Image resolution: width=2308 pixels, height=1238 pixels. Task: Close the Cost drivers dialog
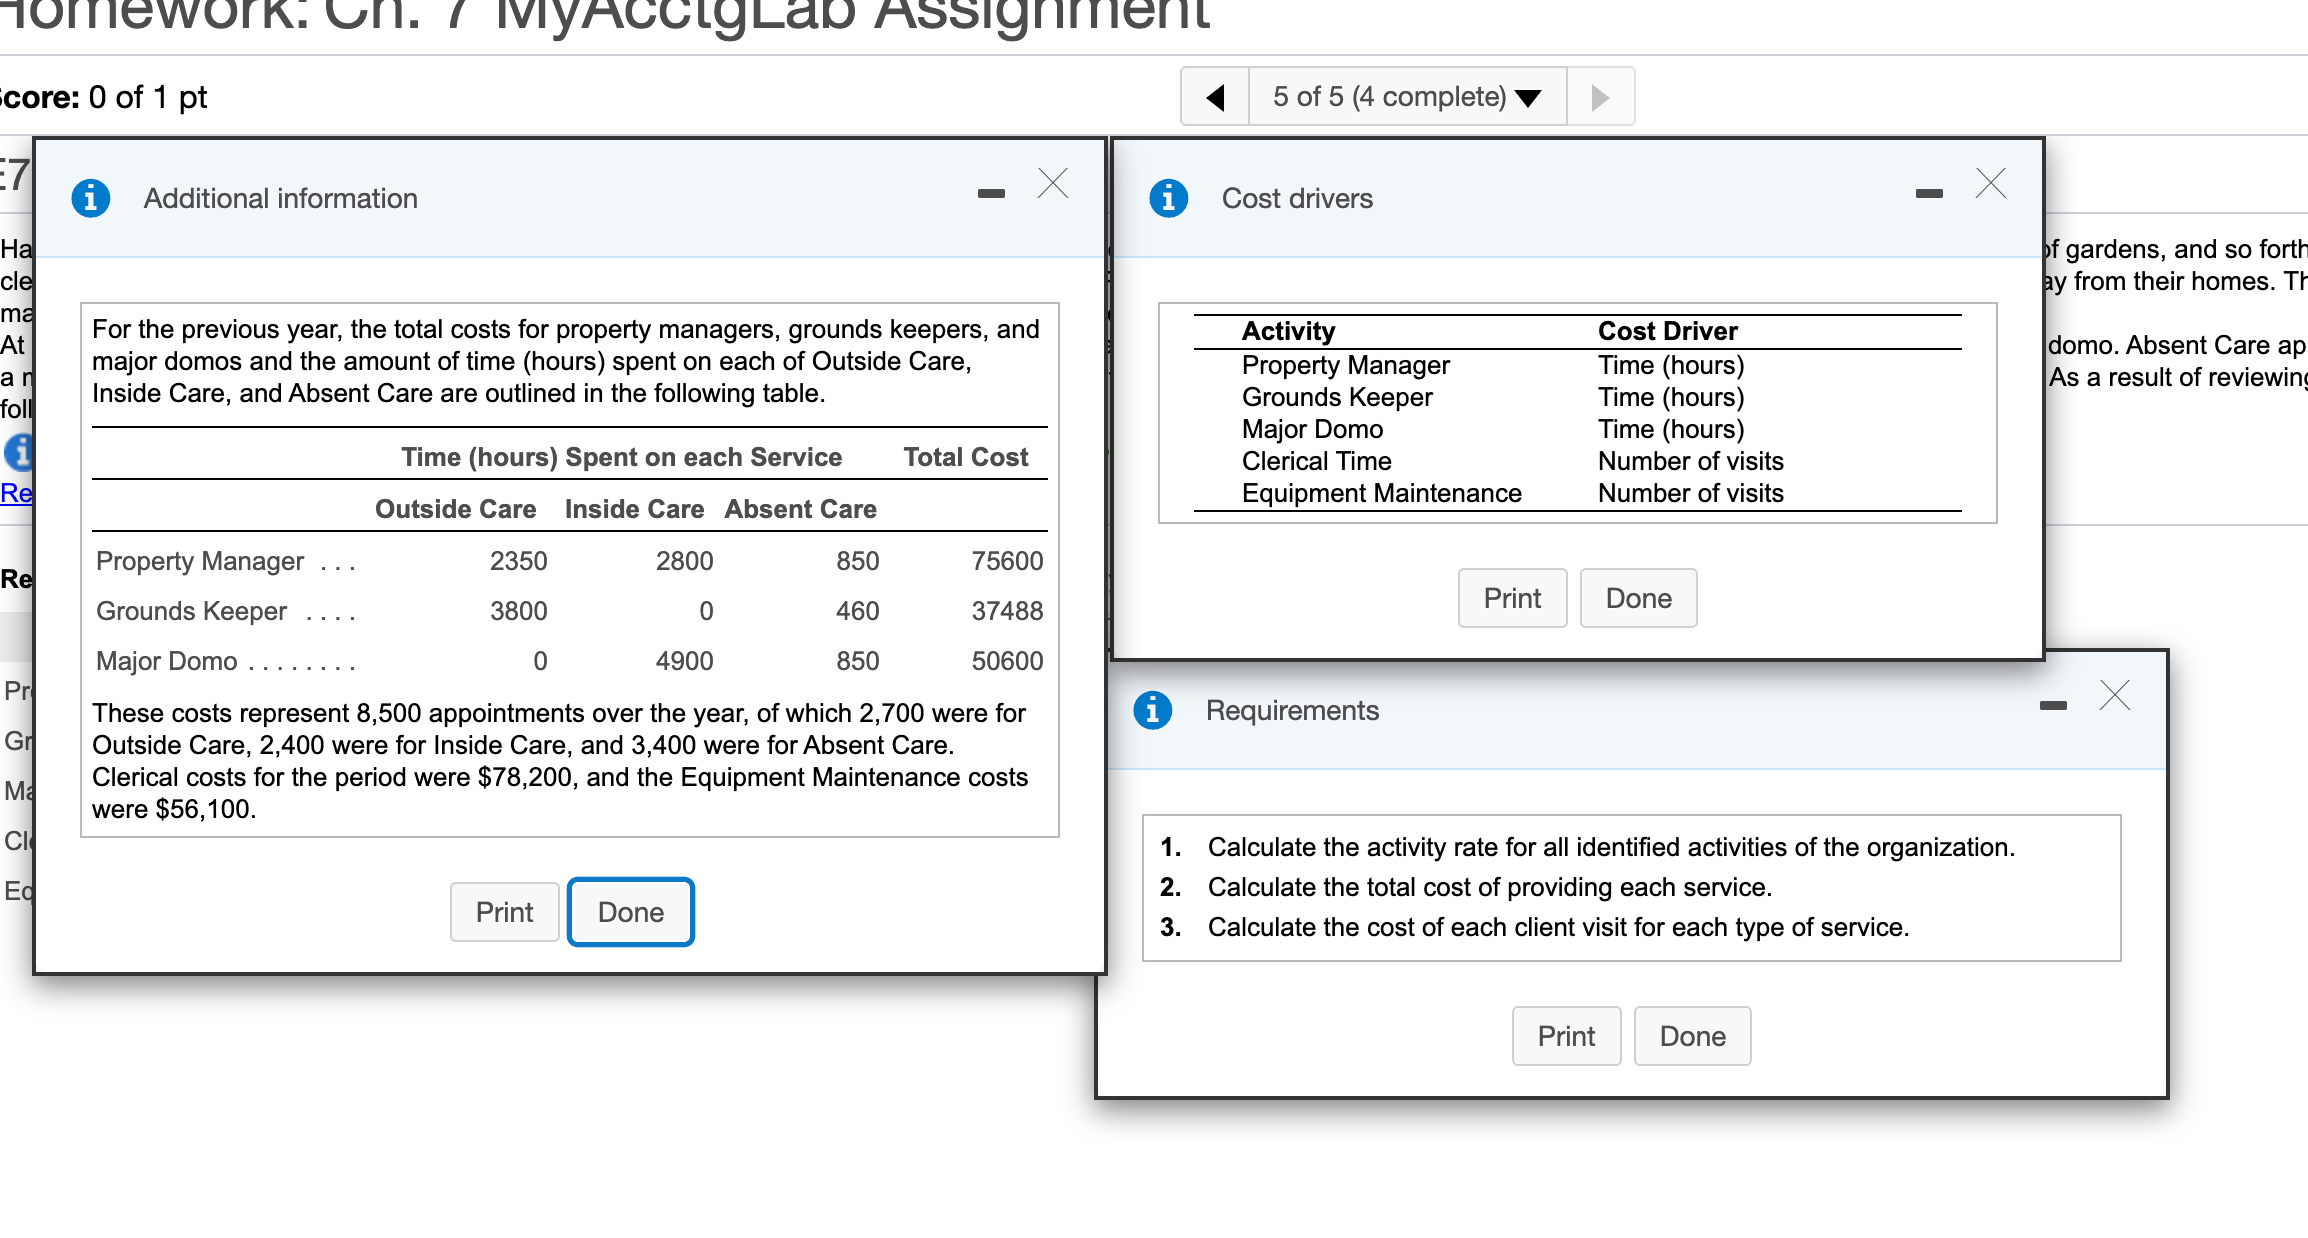click(x=1991, y=184)
